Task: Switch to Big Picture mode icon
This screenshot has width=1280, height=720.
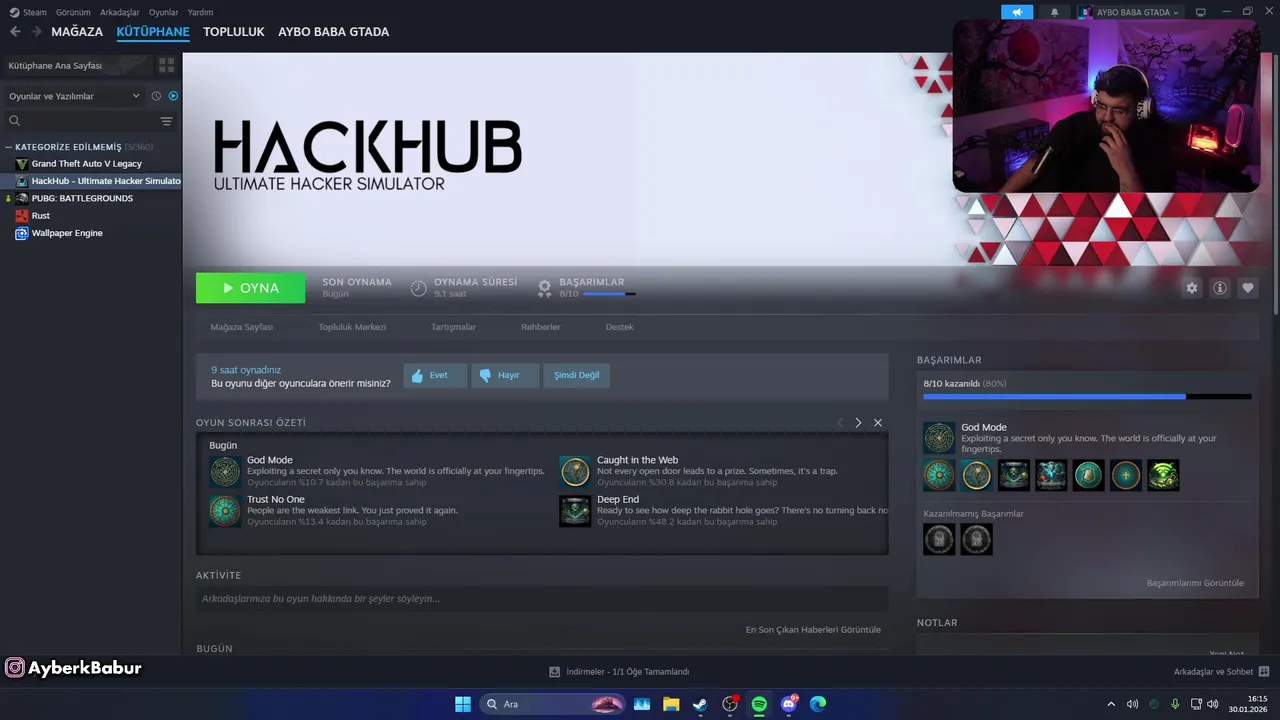Action: coord(1201,12)
